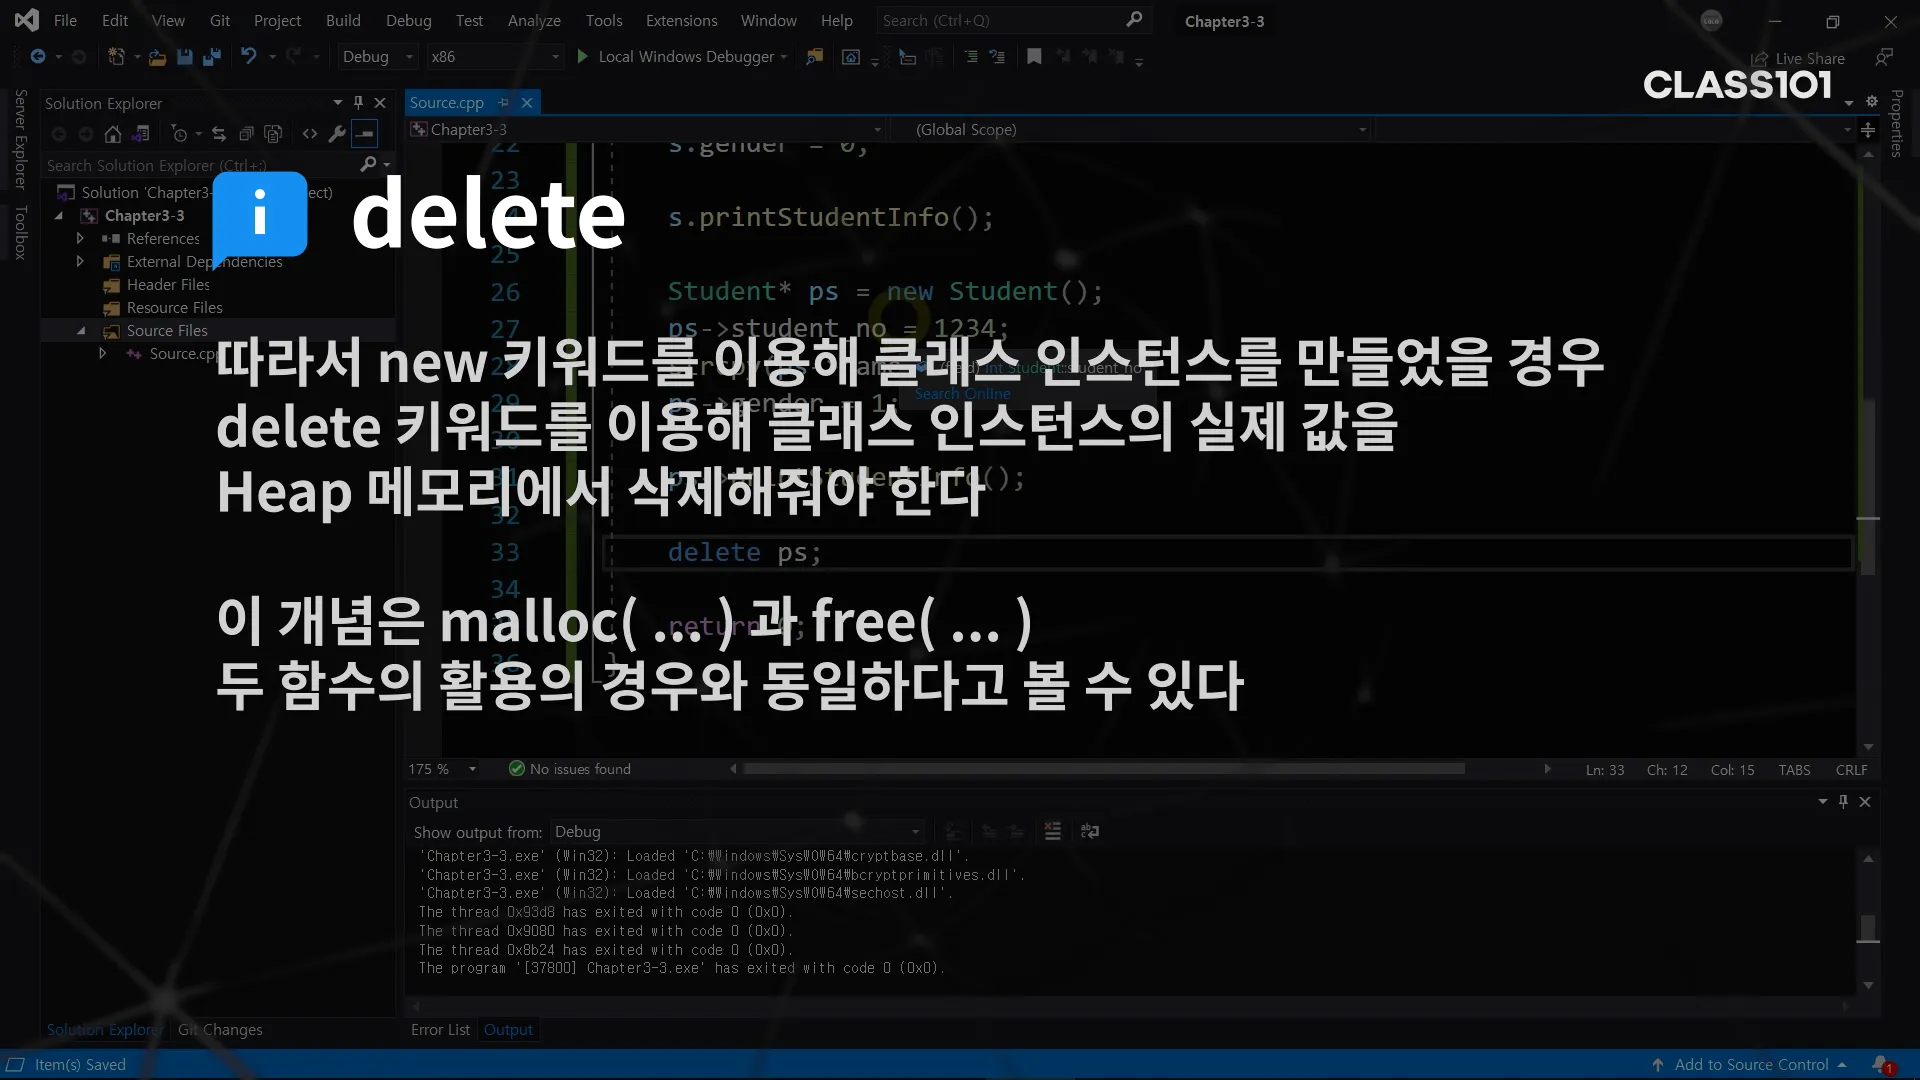
Task: Click the bookmark icon in toolbar
Action: 1034,57
